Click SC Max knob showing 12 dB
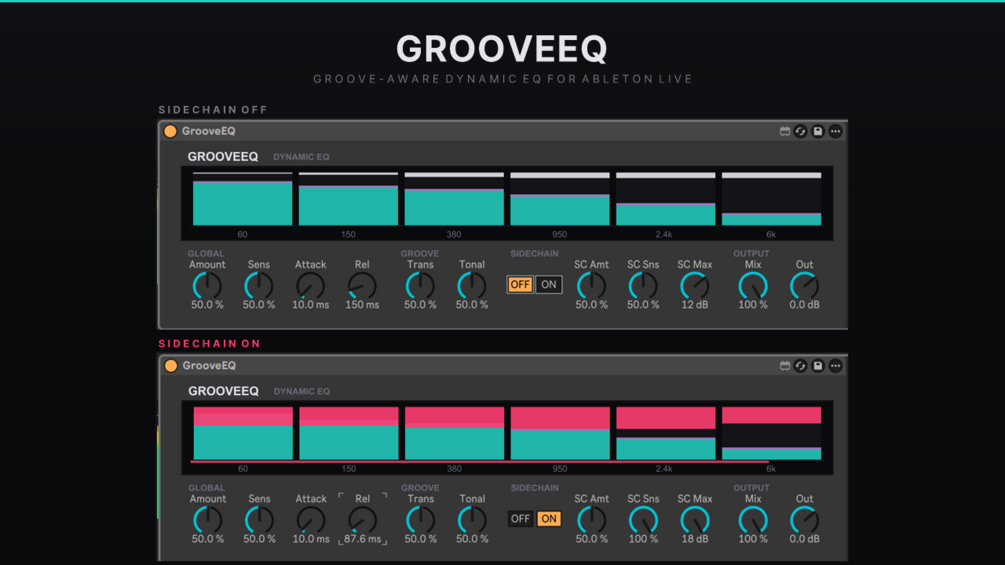Viewport: 1005px width, 565px height. click(695, 286)
